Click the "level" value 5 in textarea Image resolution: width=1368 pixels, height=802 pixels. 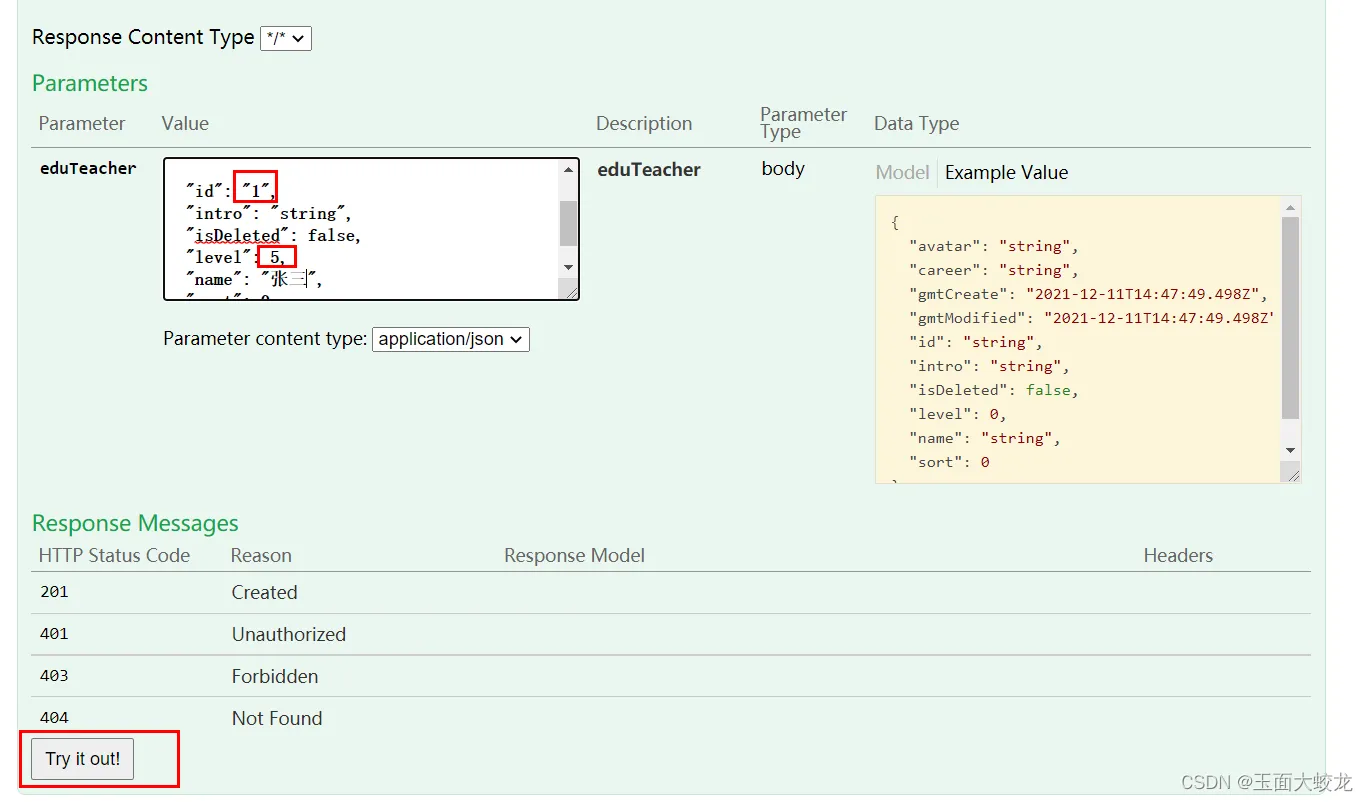click(276, 258)
